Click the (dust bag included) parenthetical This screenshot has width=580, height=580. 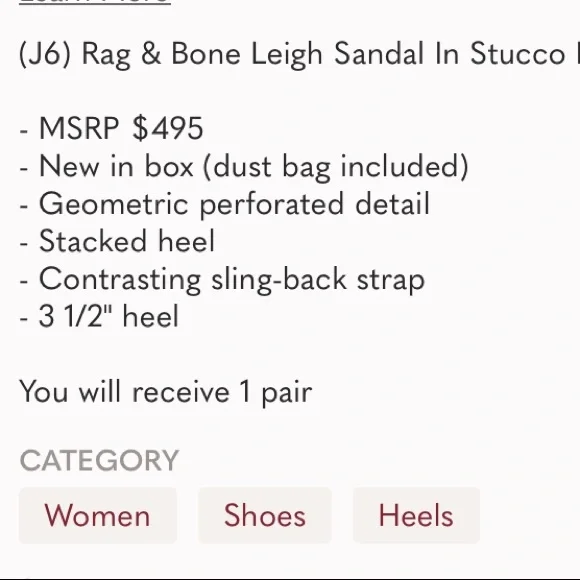(336, 167)
